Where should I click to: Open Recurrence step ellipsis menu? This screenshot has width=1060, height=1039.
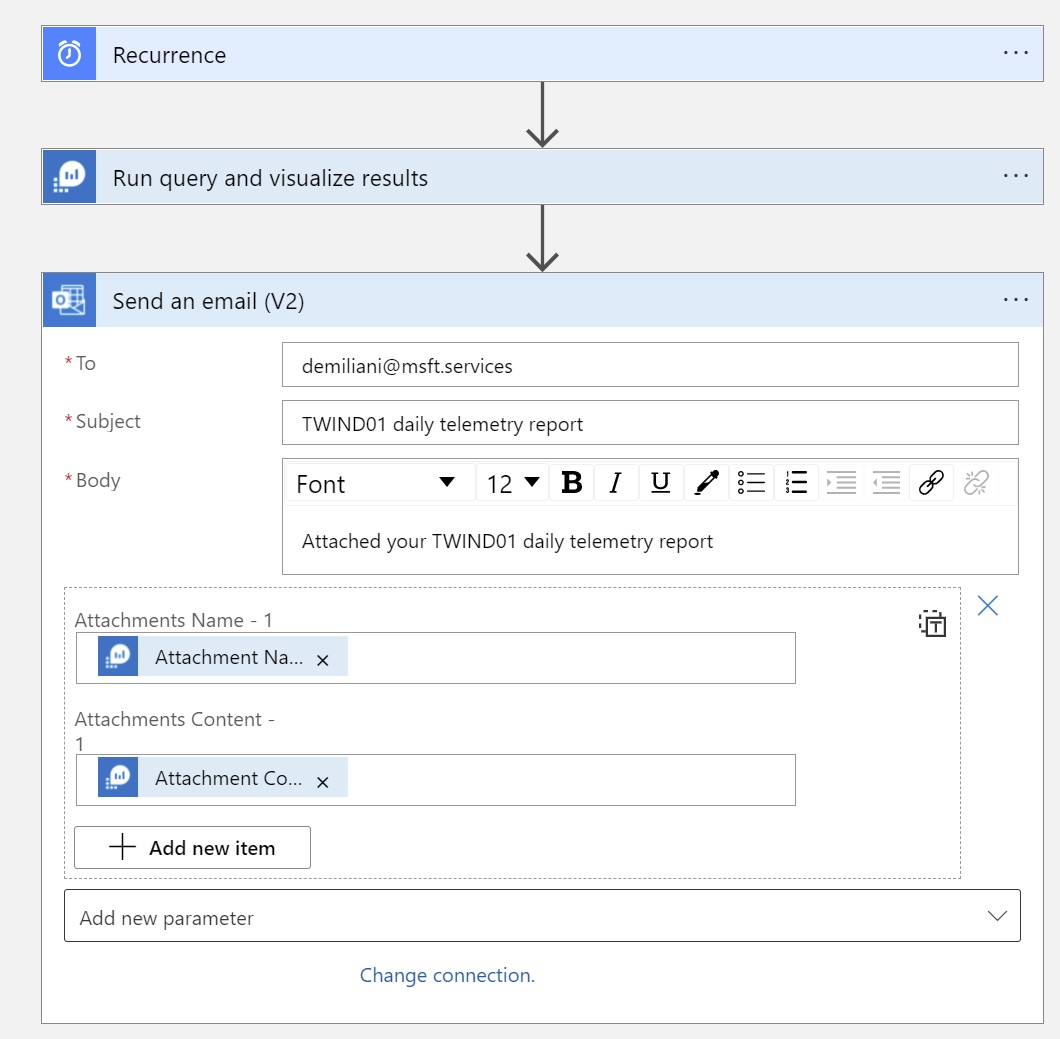tap(1015, 53)
